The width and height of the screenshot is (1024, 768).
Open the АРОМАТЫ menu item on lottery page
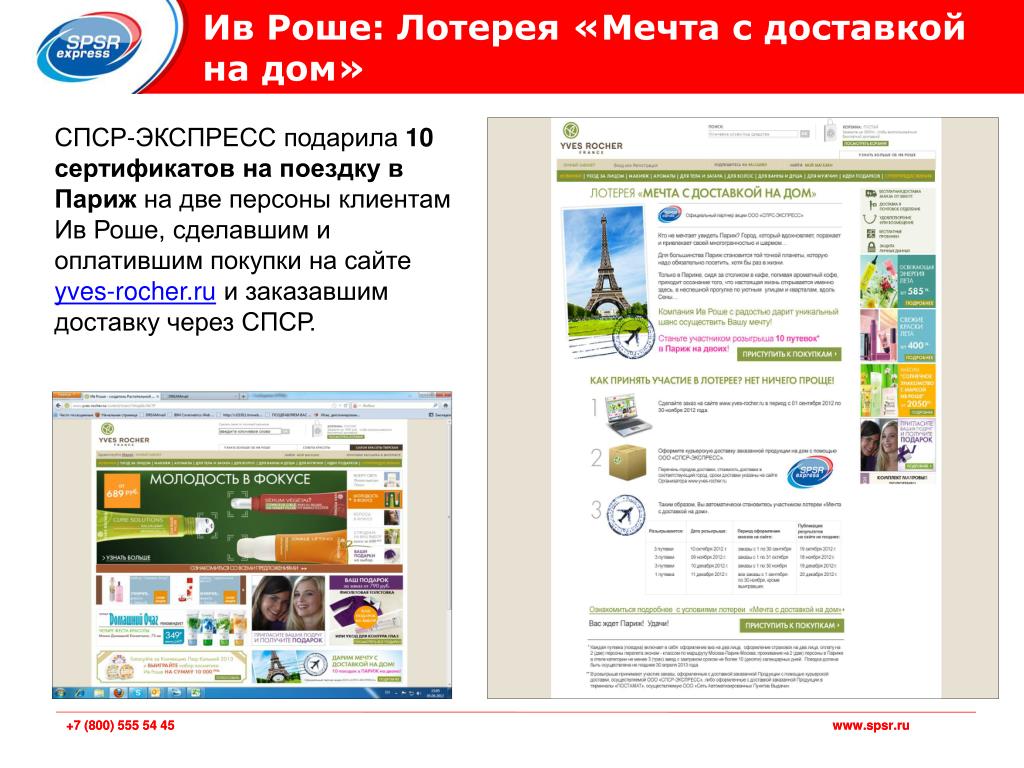664,176
